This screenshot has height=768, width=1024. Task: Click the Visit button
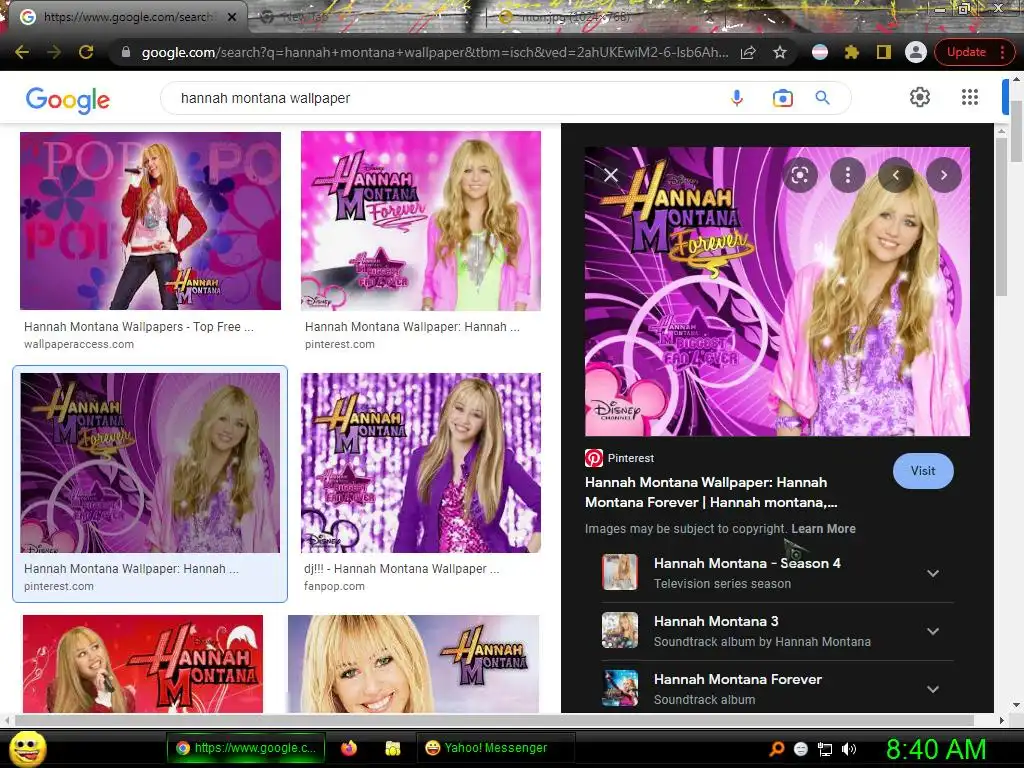point(923,471)
